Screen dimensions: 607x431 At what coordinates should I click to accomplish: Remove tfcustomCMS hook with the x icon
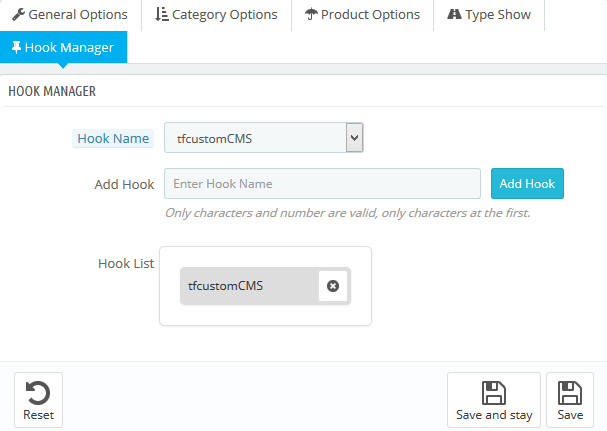(333, 286)
